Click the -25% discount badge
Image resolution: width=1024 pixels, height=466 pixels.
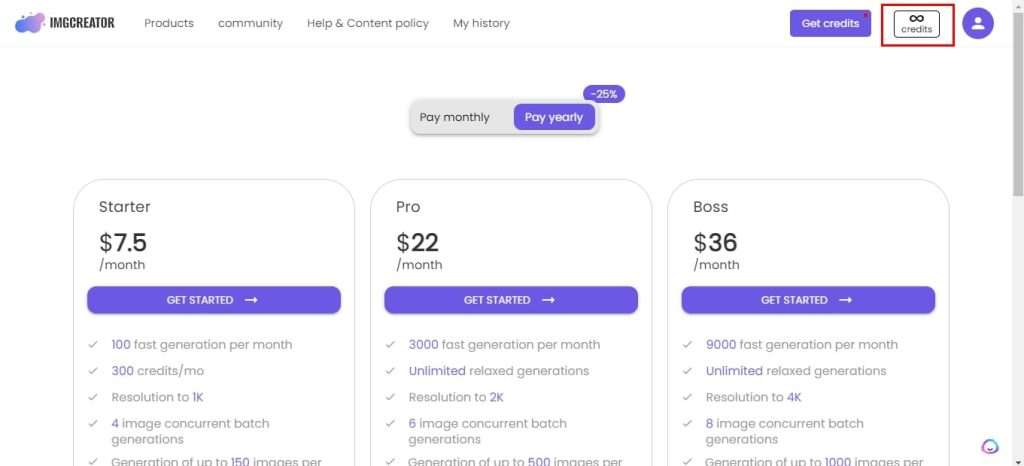[x=604, y=94]
